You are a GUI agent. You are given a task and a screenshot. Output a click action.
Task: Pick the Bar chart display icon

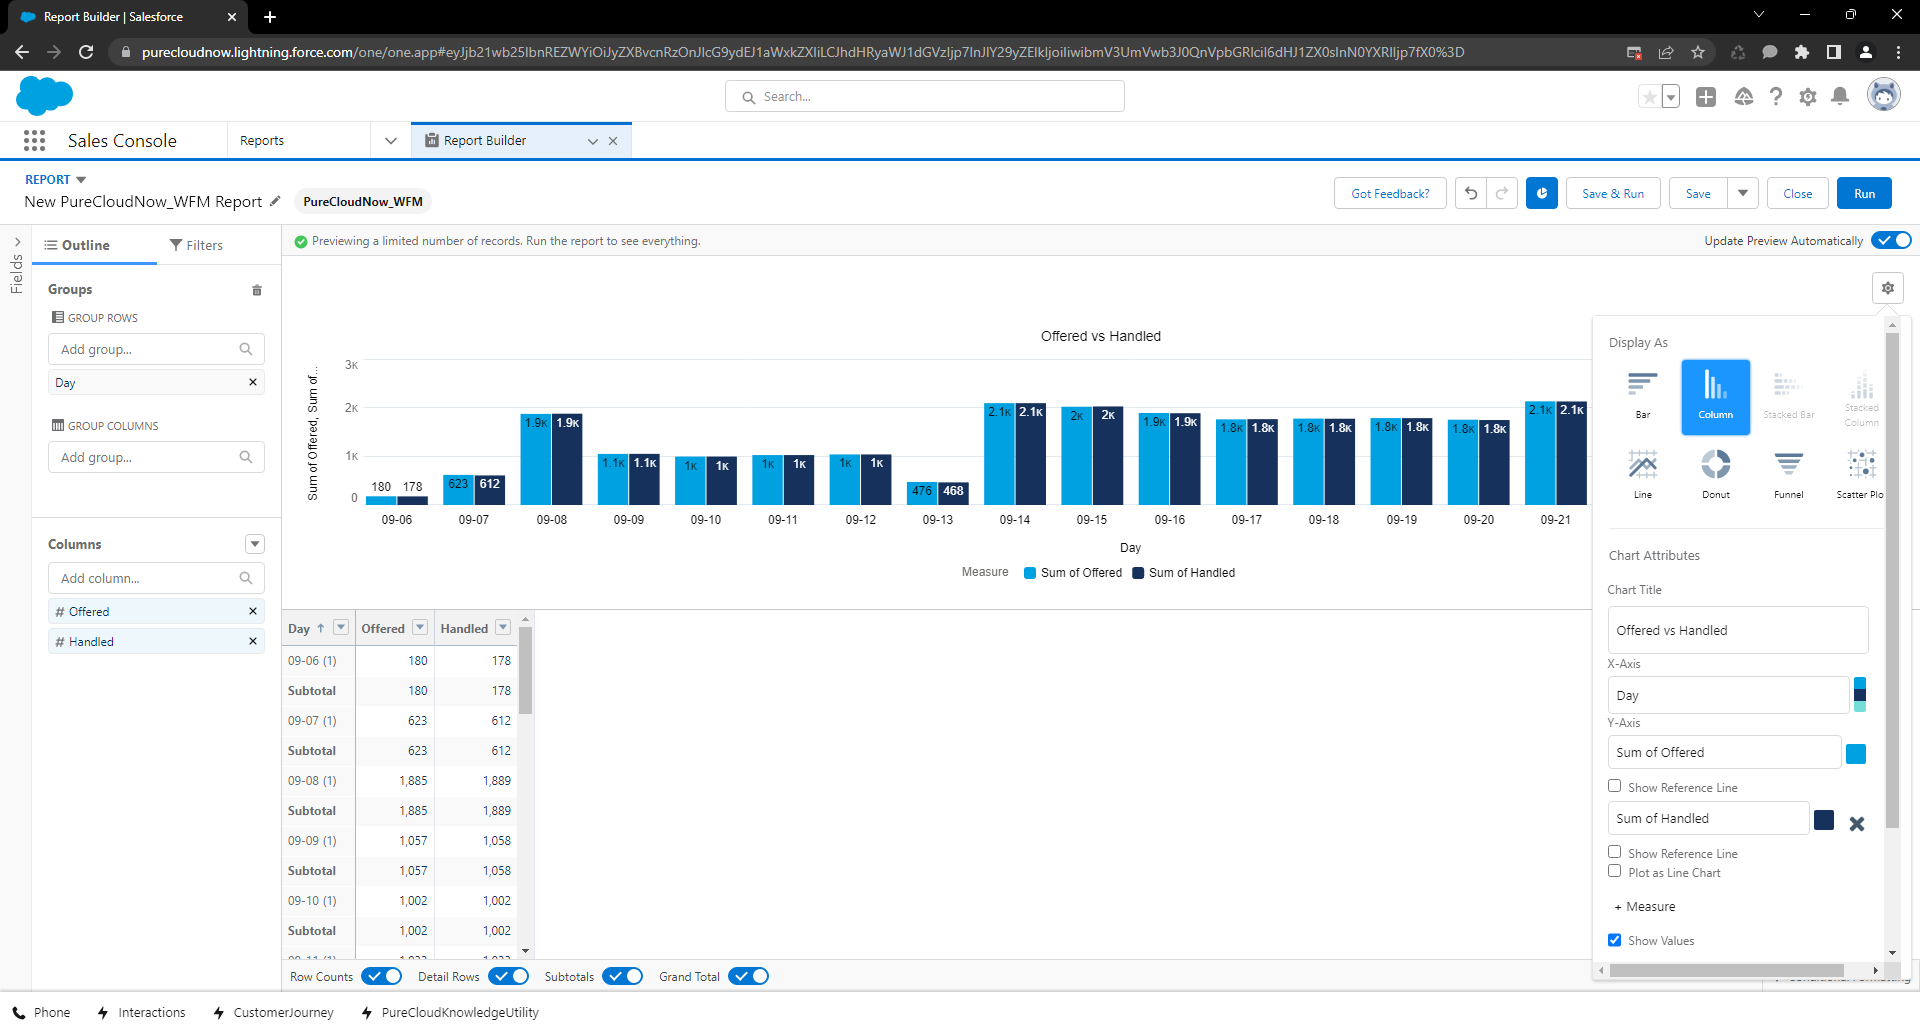(1642, 386)
